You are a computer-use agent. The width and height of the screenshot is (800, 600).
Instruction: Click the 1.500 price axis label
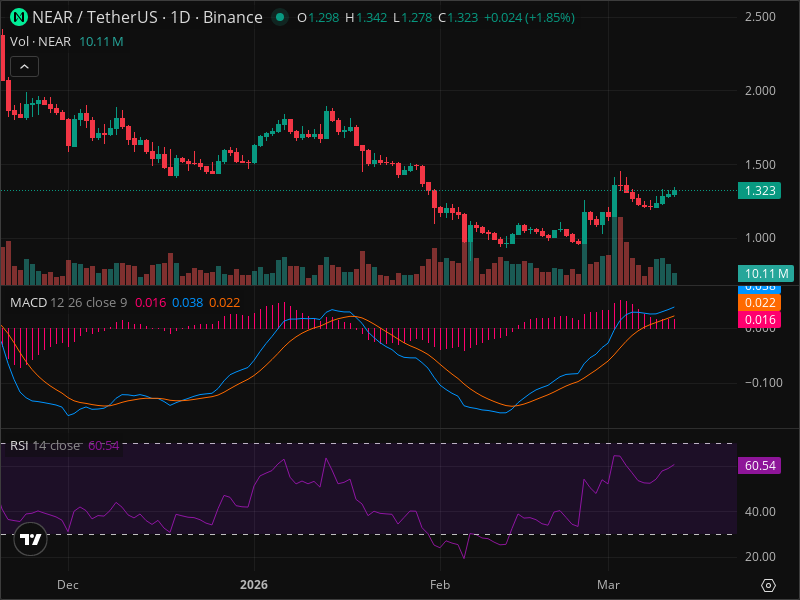click(760, 165)
